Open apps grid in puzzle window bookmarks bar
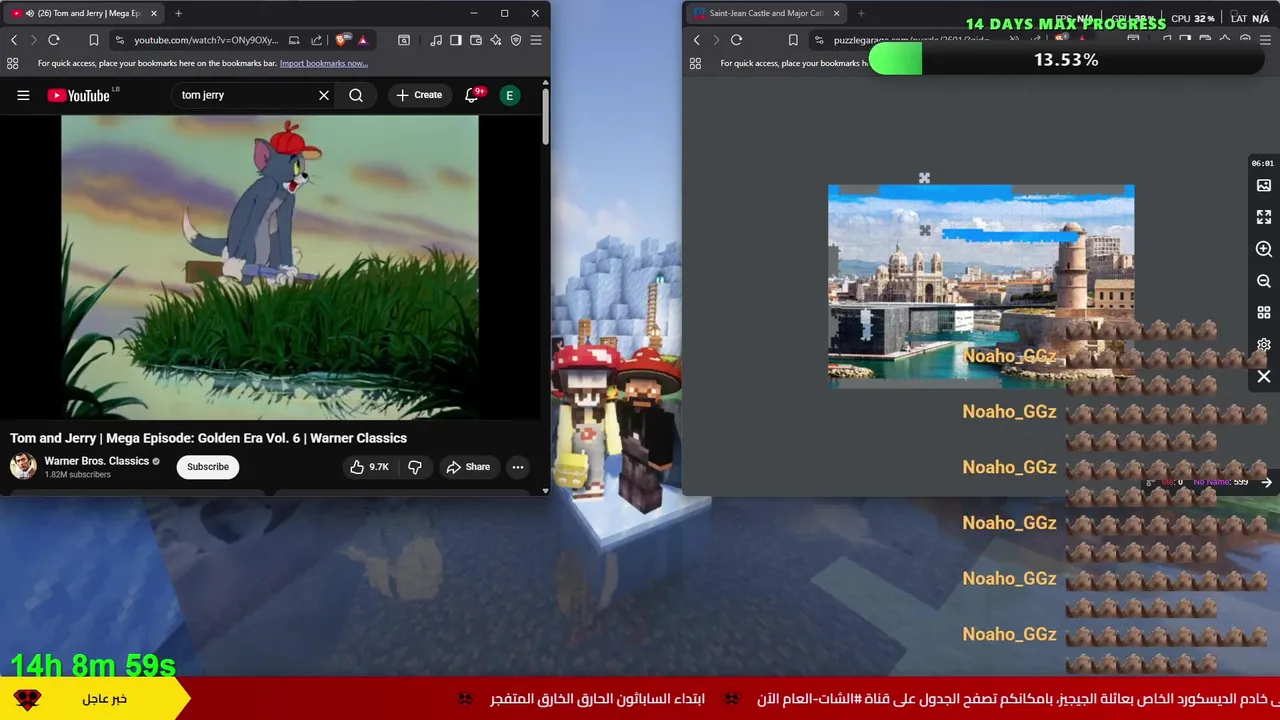1280x720 pixels. (x=695, y=63)
